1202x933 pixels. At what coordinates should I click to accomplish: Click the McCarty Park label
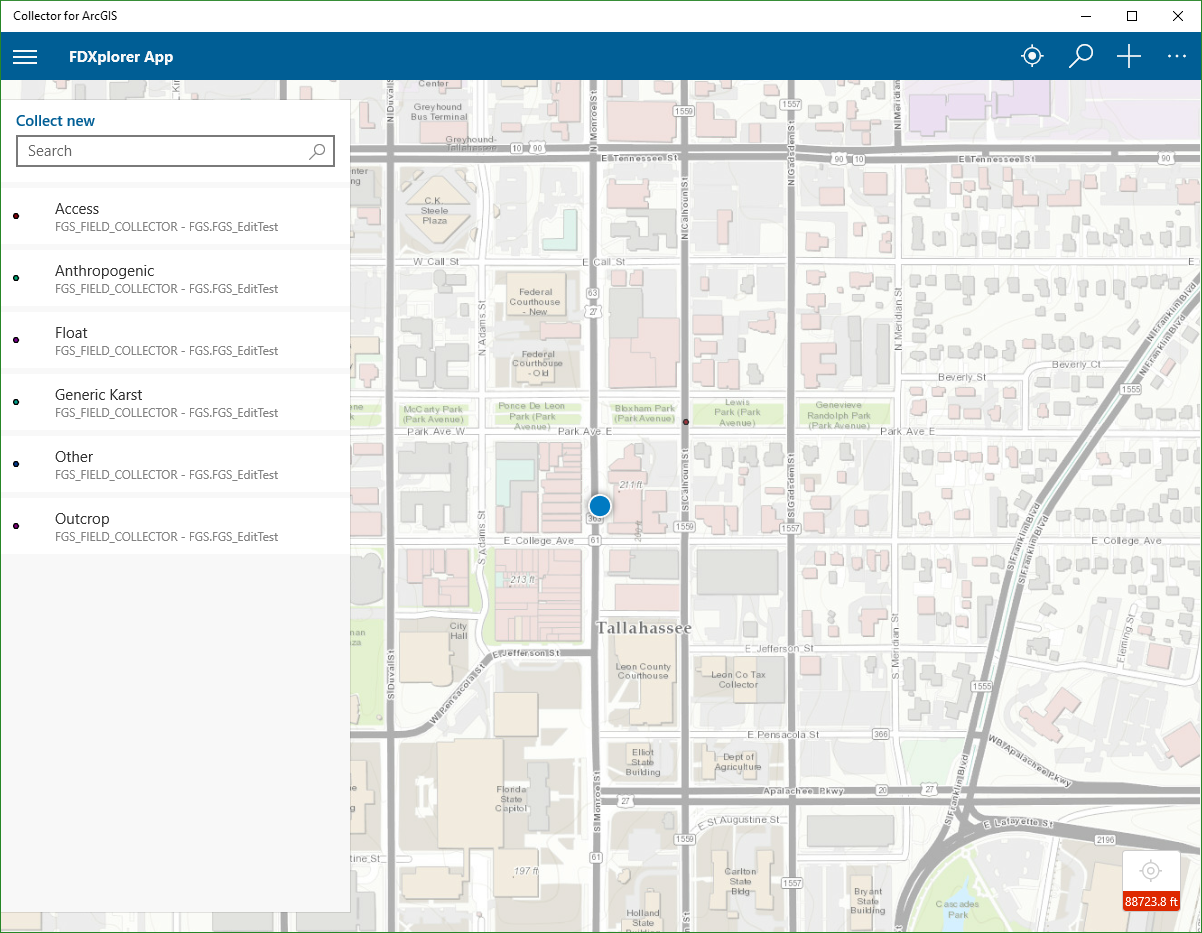[x=433, y=414]
